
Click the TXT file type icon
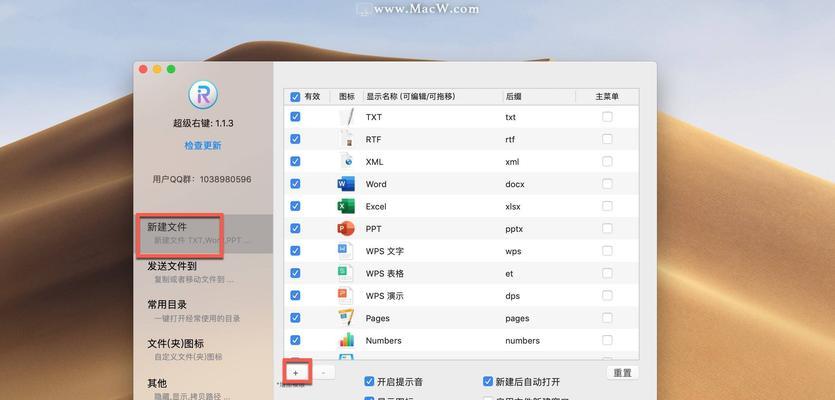pos(346,117)
